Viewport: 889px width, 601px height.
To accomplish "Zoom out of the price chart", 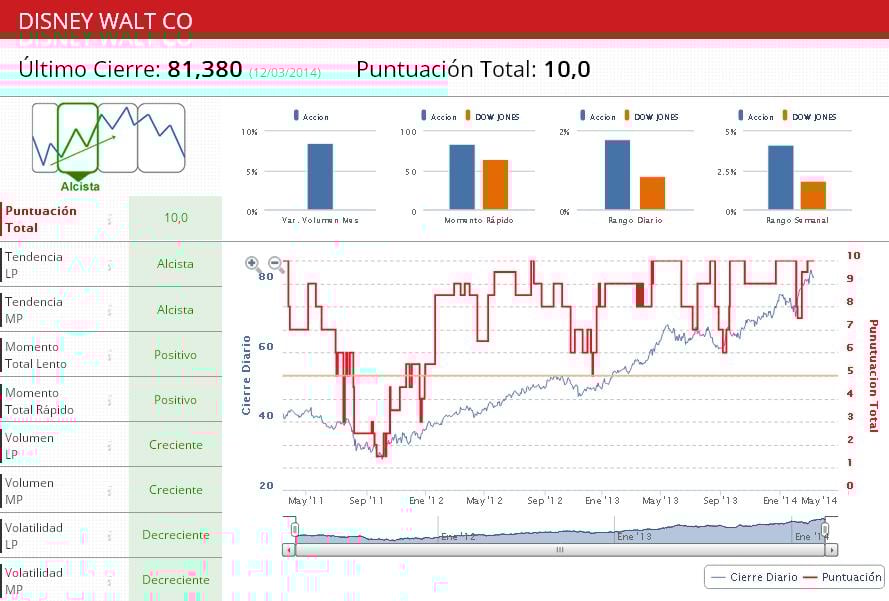I will click(x=276, y=264).
